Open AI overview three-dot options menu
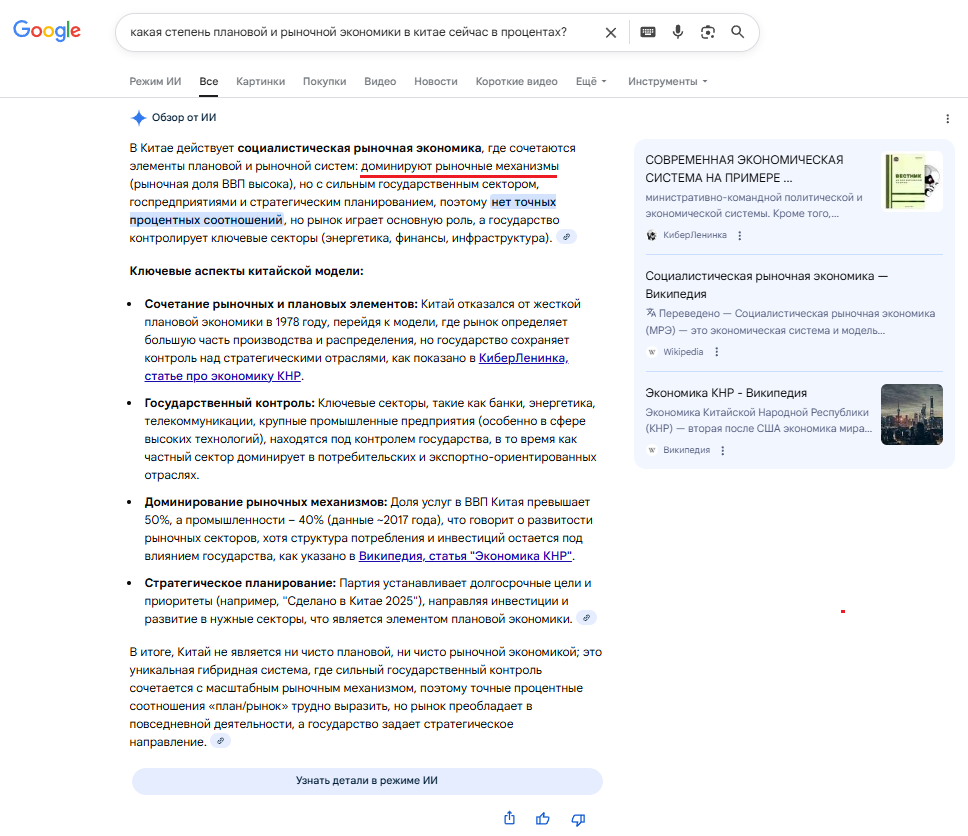Viewport: 968px width, 836px height. [x=948, y=119]
